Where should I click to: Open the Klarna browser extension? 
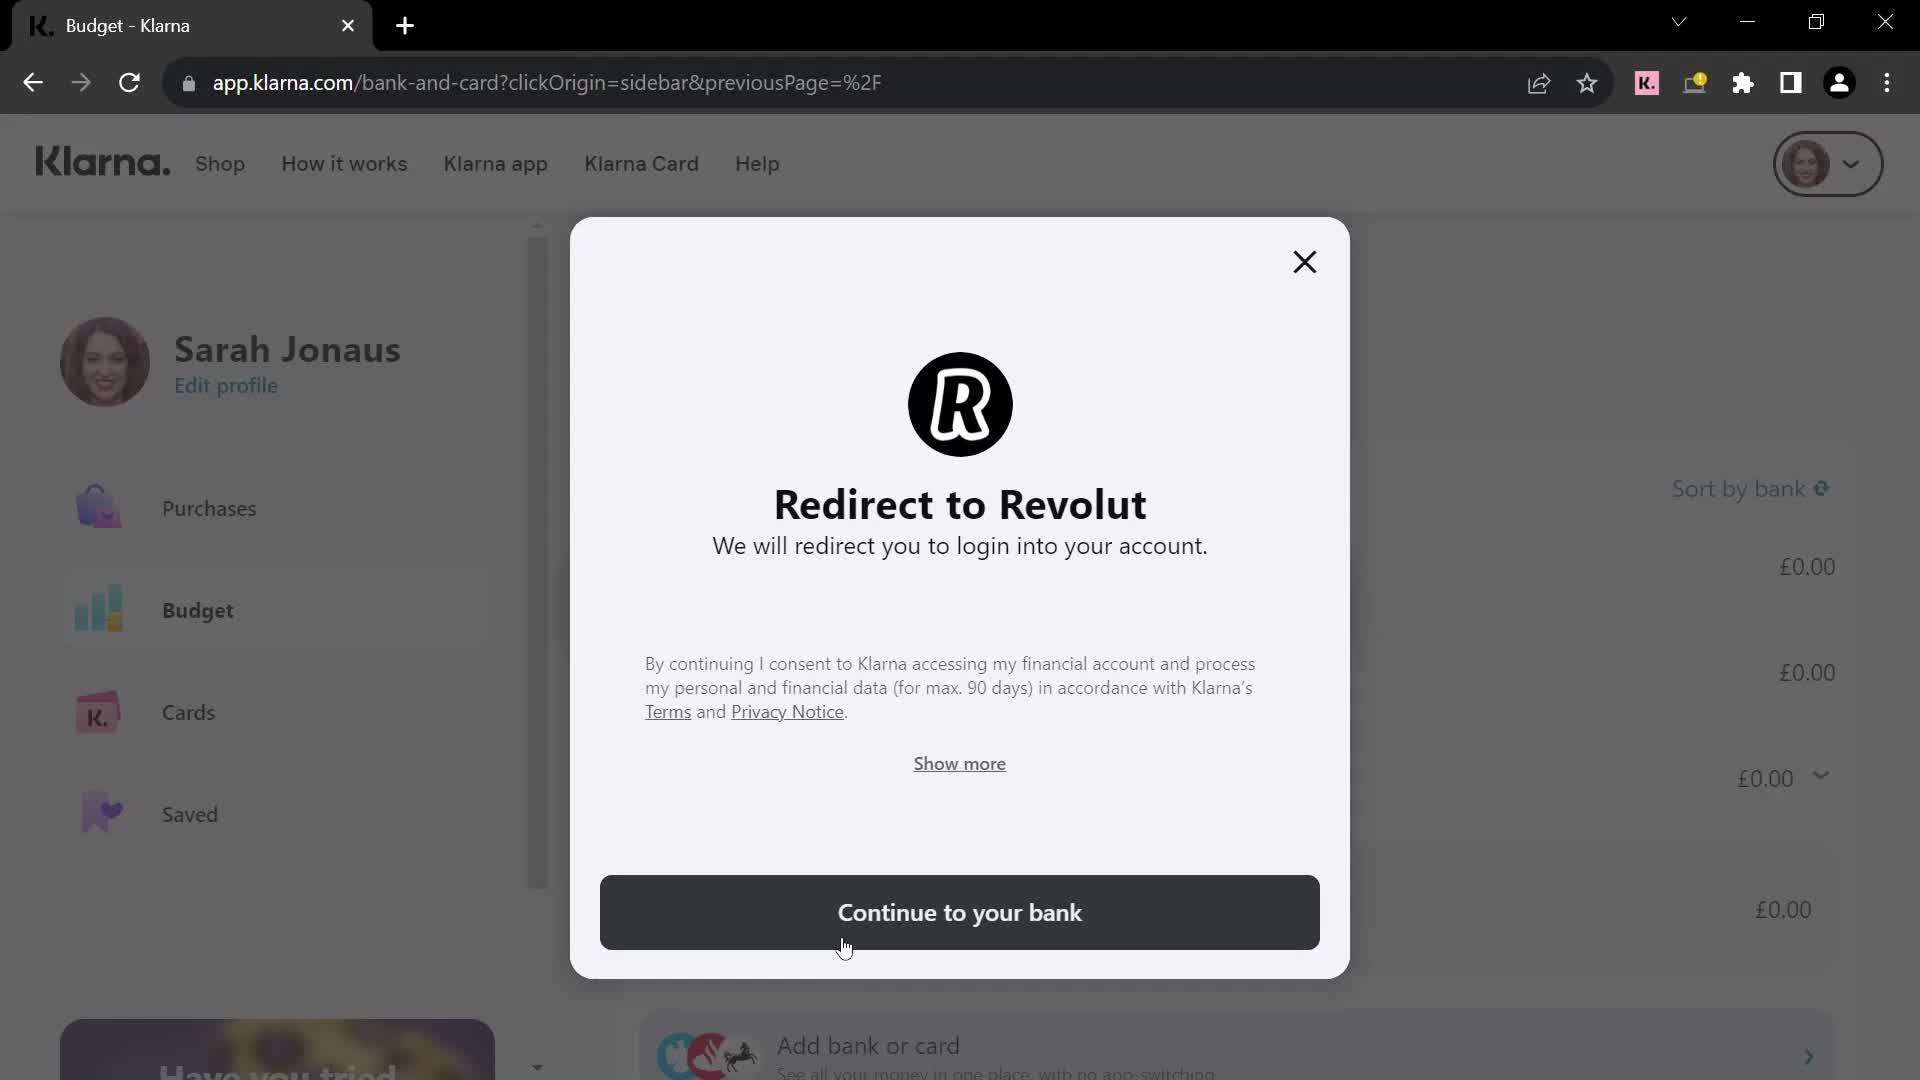click(x=1646, y=83)
